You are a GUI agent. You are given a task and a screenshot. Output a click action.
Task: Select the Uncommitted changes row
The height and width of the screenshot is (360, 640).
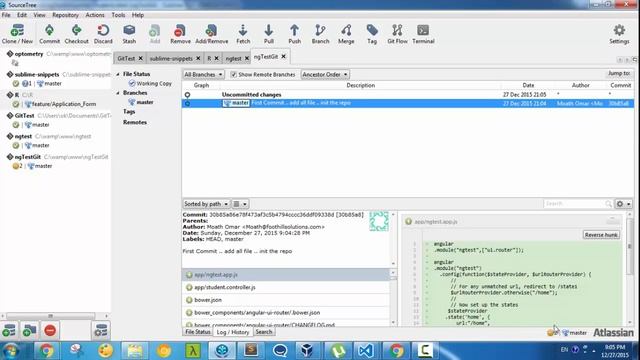tap(408, 94)
